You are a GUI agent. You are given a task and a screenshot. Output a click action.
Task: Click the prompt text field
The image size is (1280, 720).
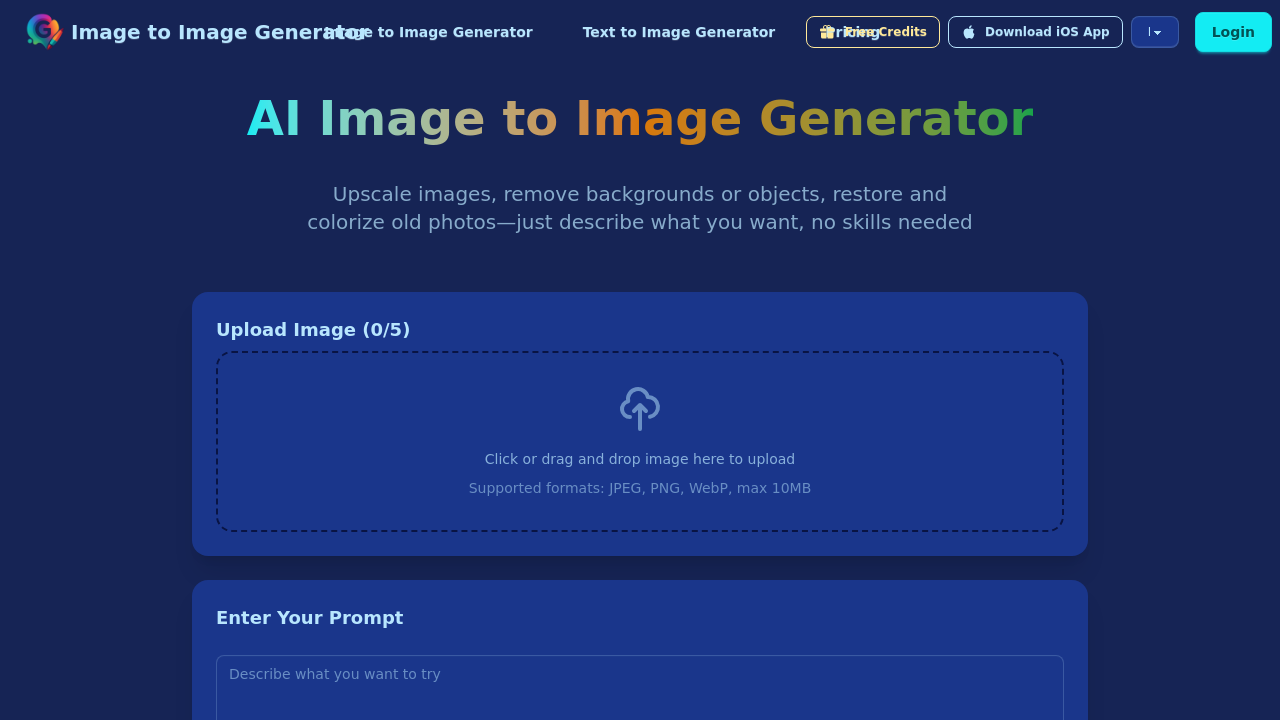click(639, 687)
